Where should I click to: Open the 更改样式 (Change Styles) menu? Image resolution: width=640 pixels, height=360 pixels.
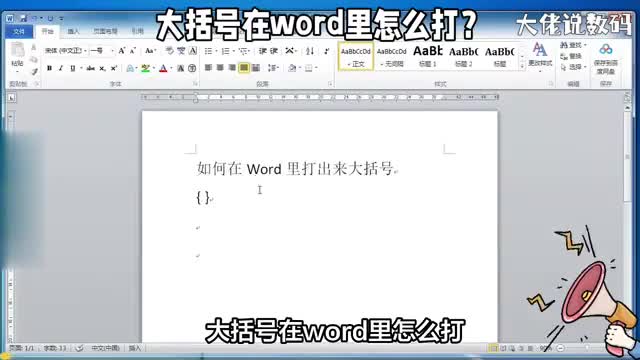click(x=540, y=57)
